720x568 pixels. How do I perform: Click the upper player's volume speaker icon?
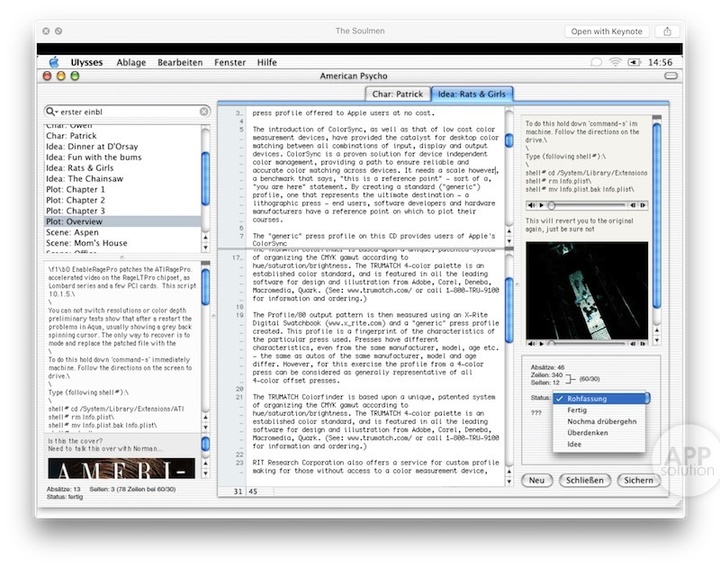coord(532,205)
